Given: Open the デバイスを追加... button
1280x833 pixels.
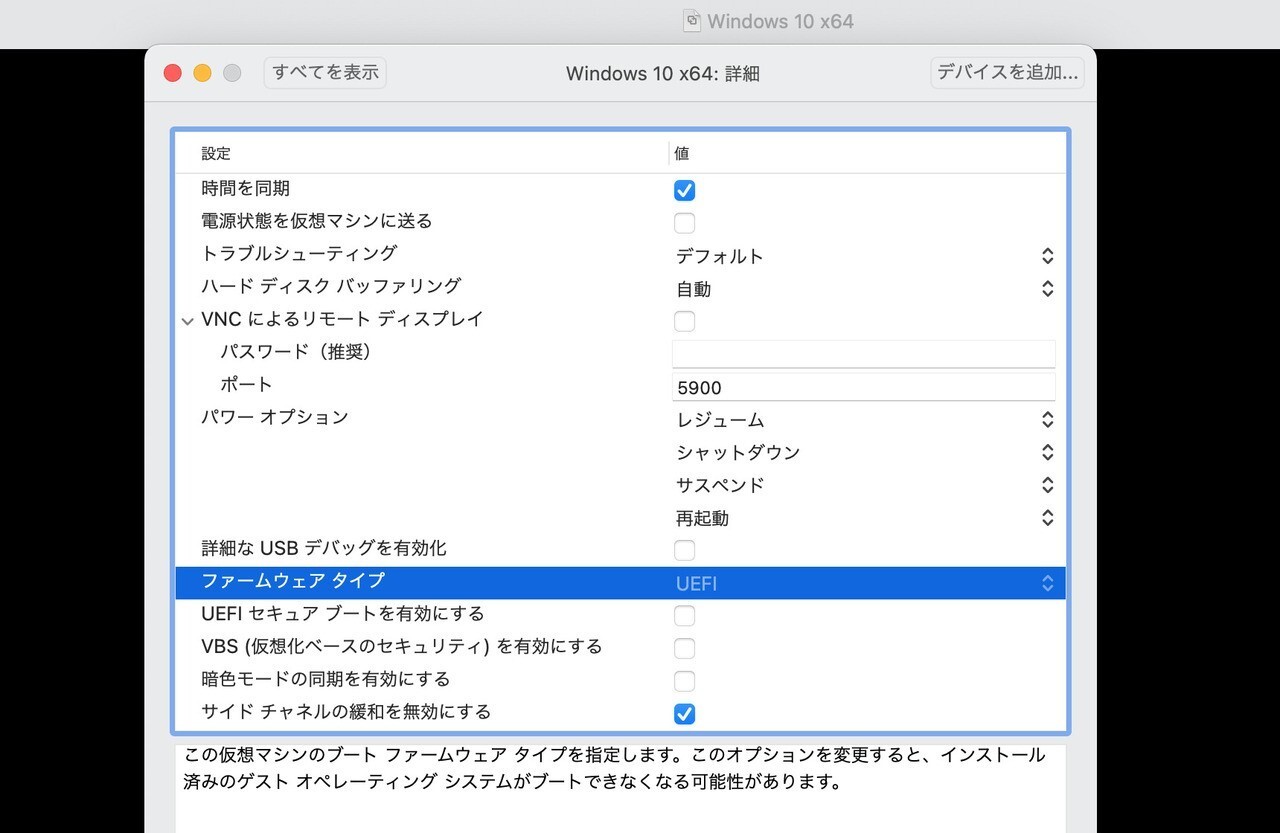Looking at the screenshot, I should tap(1007, 73).
